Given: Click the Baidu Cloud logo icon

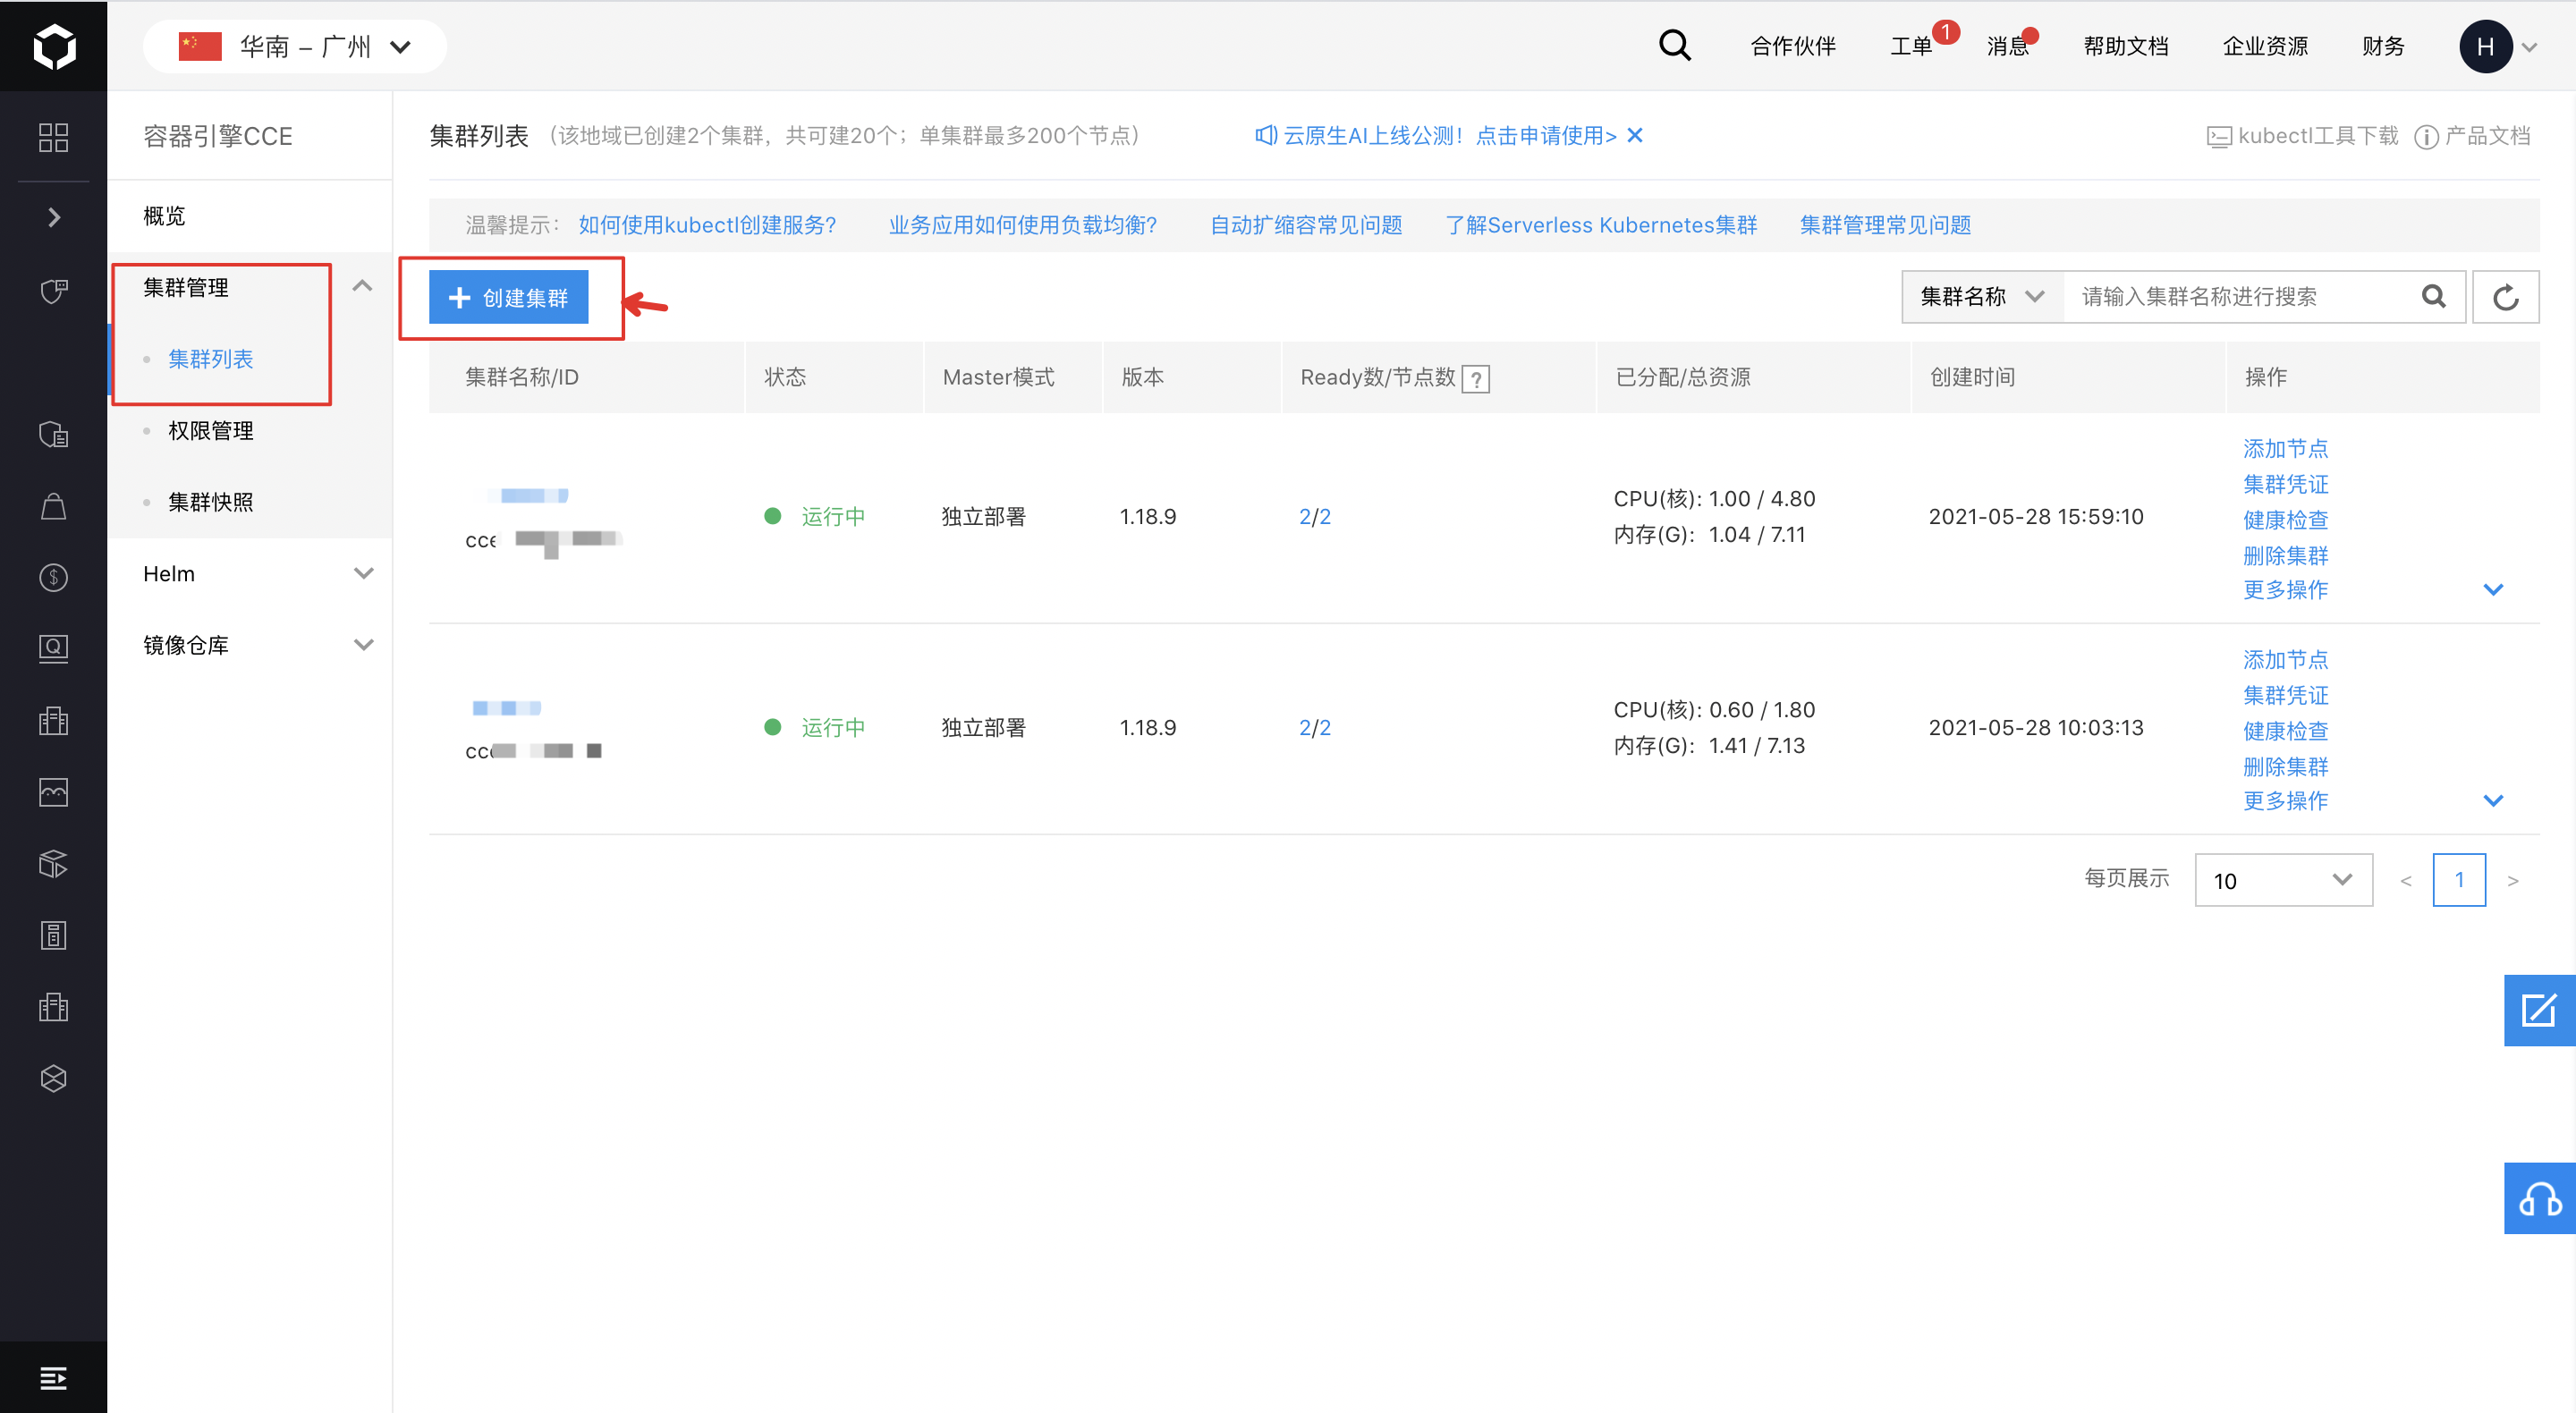Looking at the screenshot, I should tap(54, 46).
